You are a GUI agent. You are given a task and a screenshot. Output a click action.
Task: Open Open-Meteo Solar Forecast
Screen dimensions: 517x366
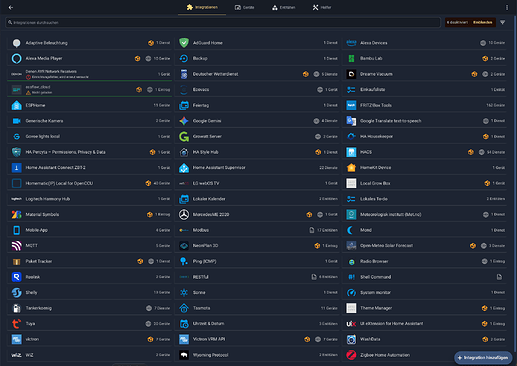pyautogui.click(x=424, y=246)
